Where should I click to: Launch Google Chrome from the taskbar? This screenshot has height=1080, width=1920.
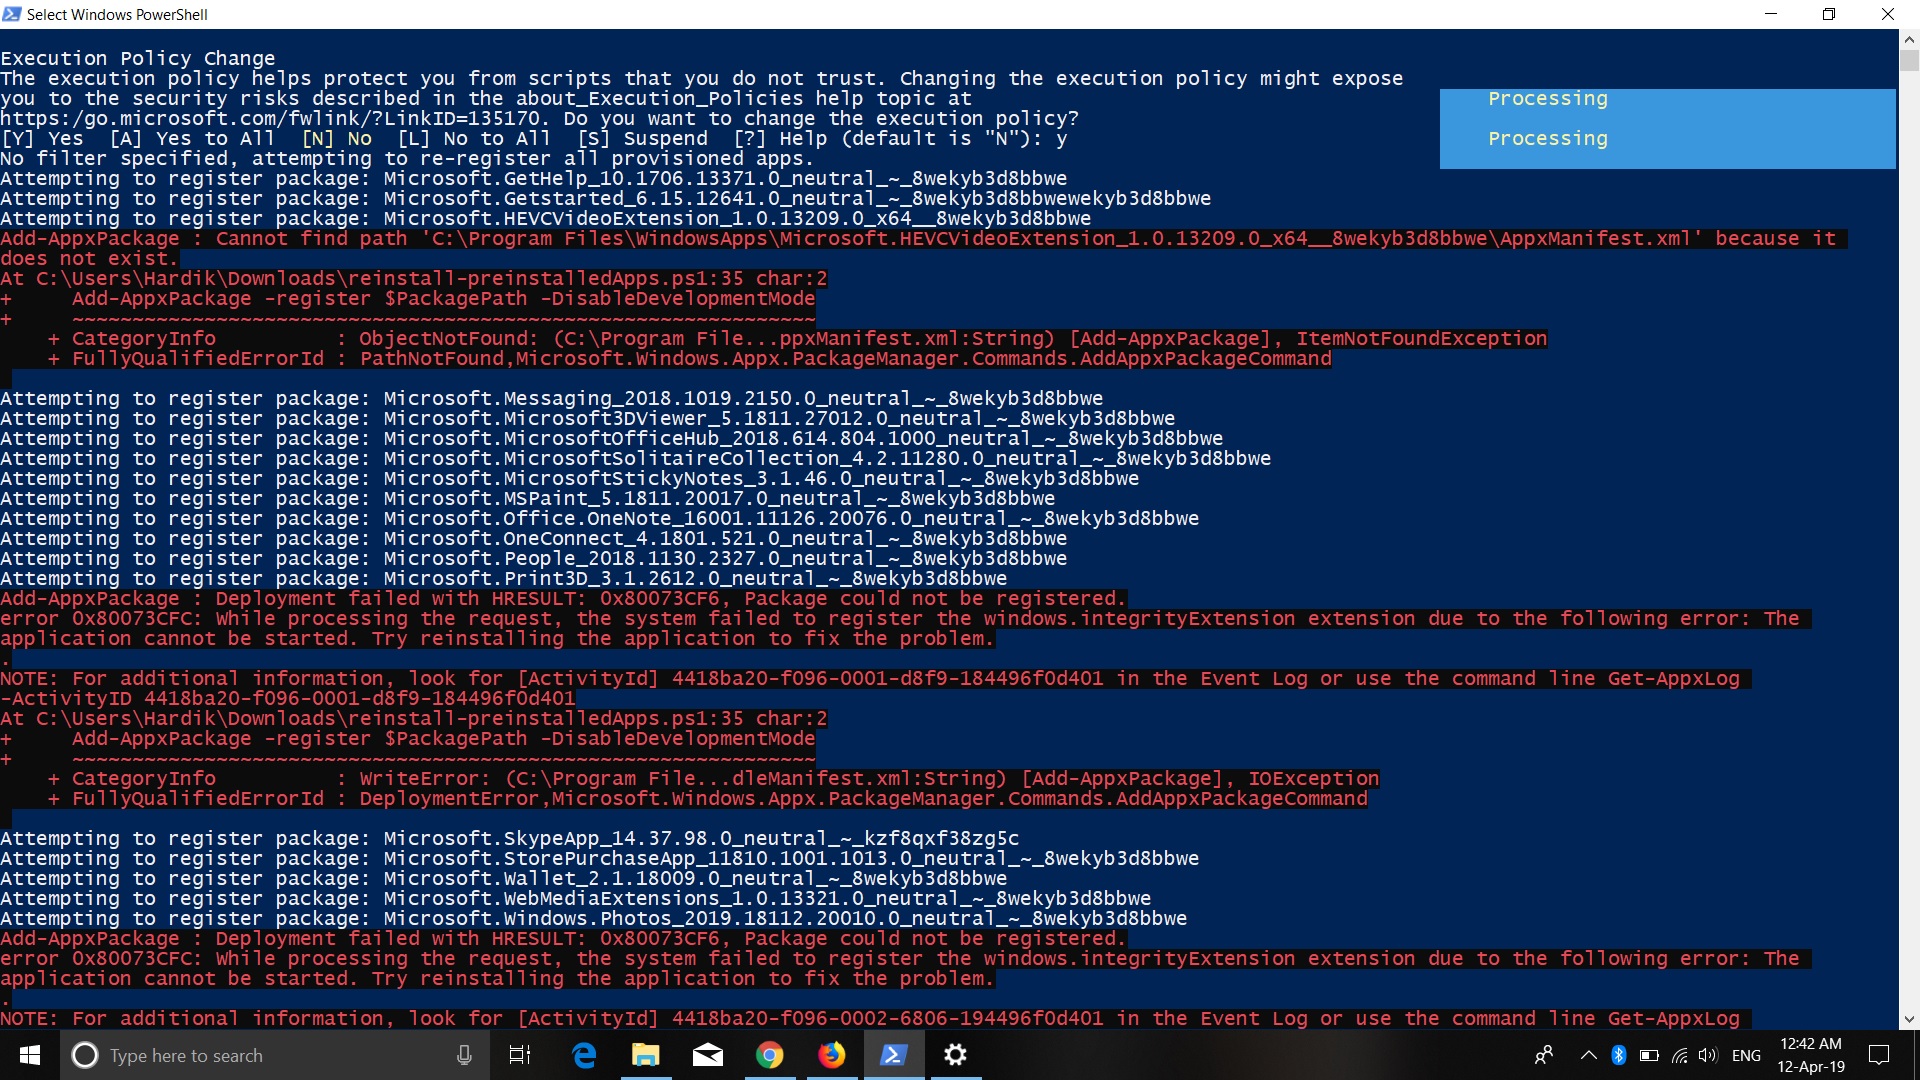click(x=770, y=1055)
